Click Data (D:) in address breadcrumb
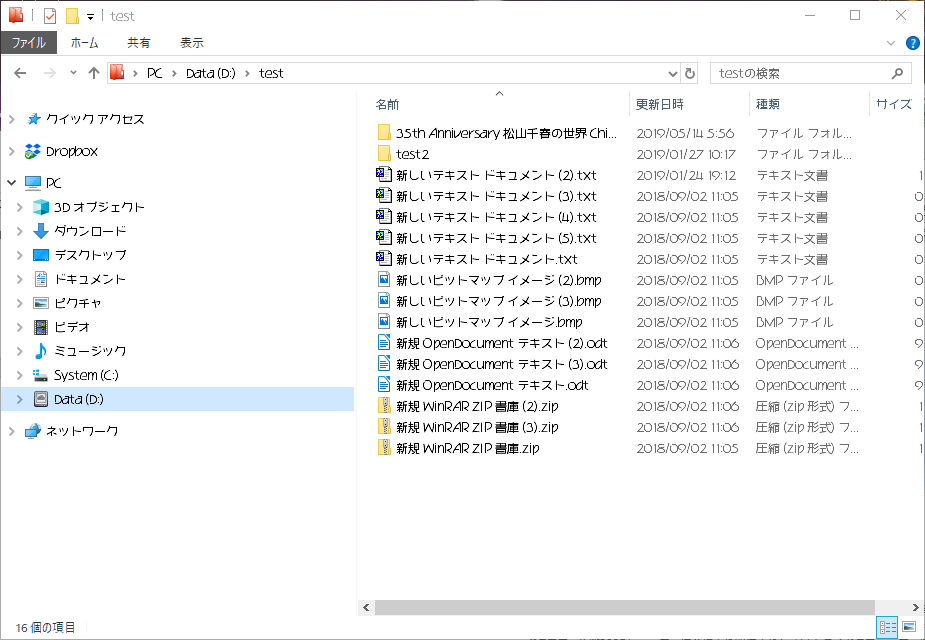 point(210,73)
